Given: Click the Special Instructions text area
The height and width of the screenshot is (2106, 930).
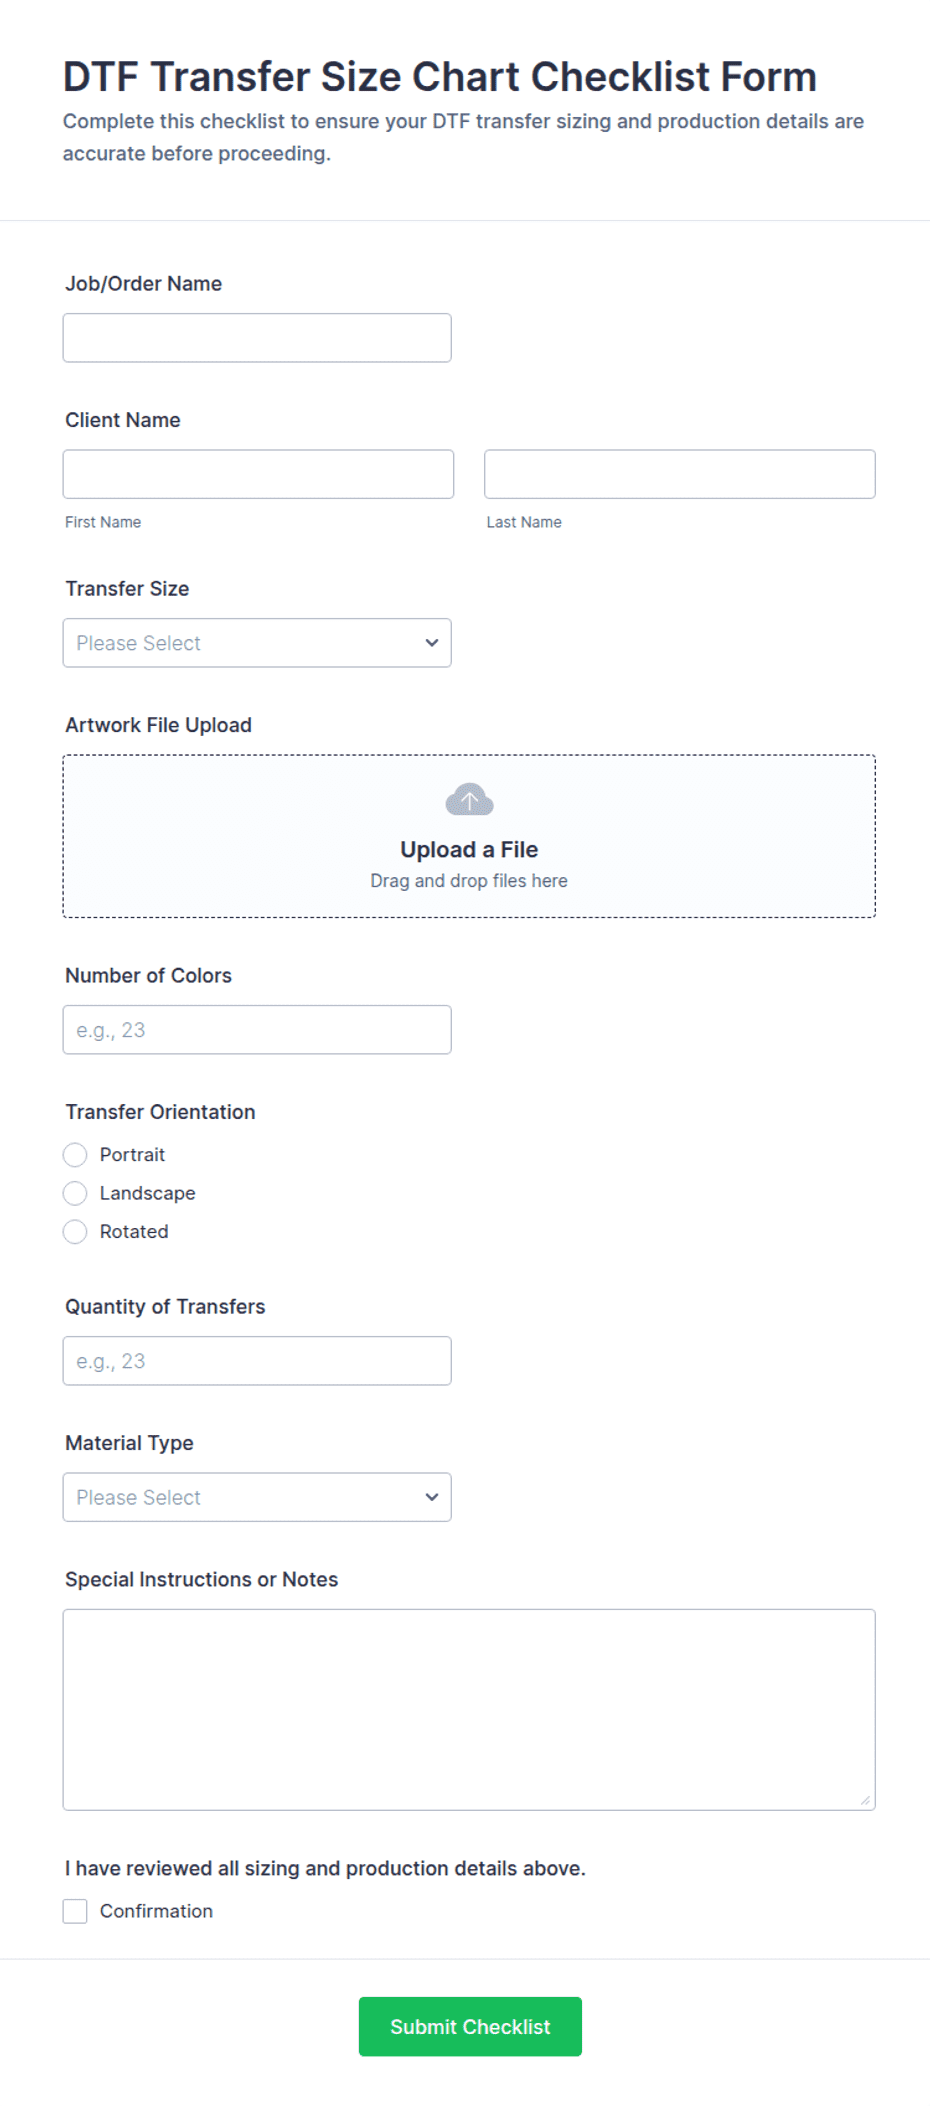Looking at the screenshot, I should pos(469,1710).
